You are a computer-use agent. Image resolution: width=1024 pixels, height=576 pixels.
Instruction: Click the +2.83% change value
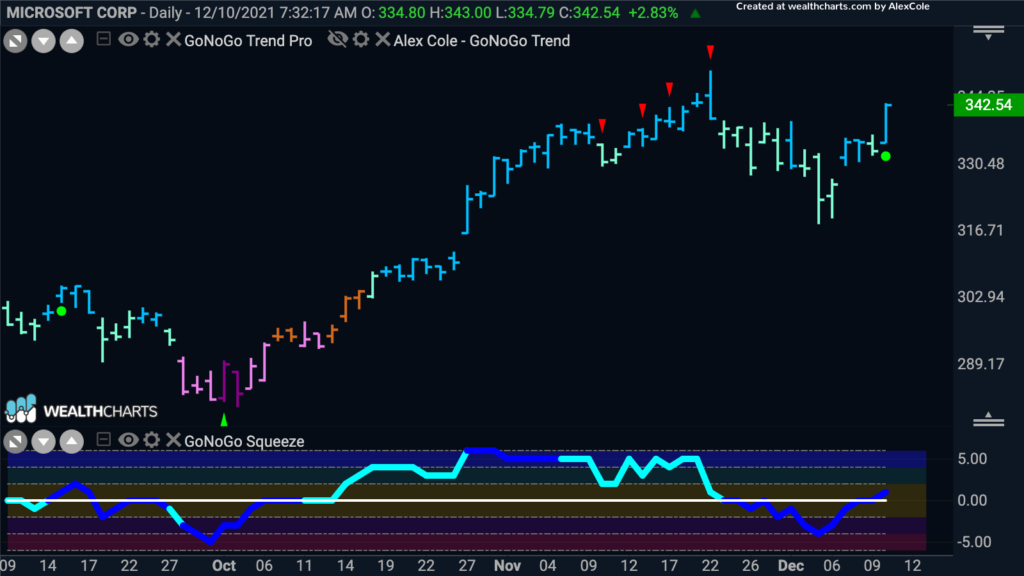[653, 12]
